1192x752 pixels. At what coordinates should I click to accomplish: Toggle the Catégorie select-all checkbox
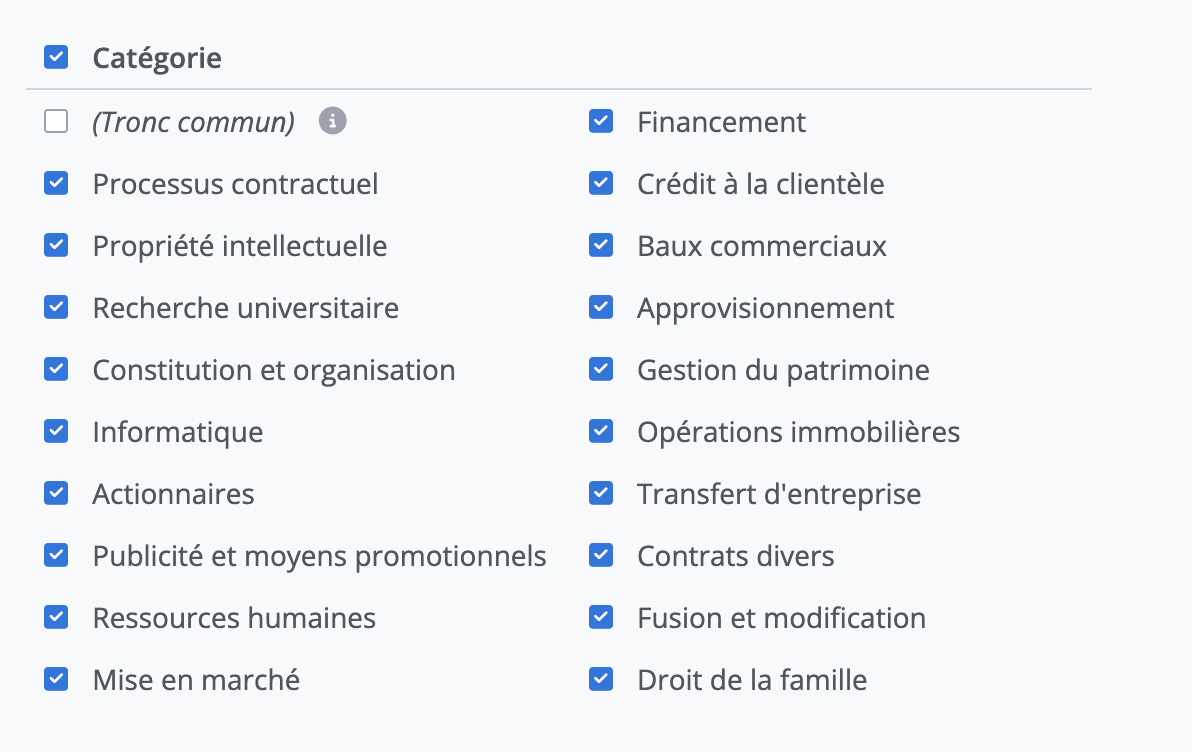(x=56, y=57)
